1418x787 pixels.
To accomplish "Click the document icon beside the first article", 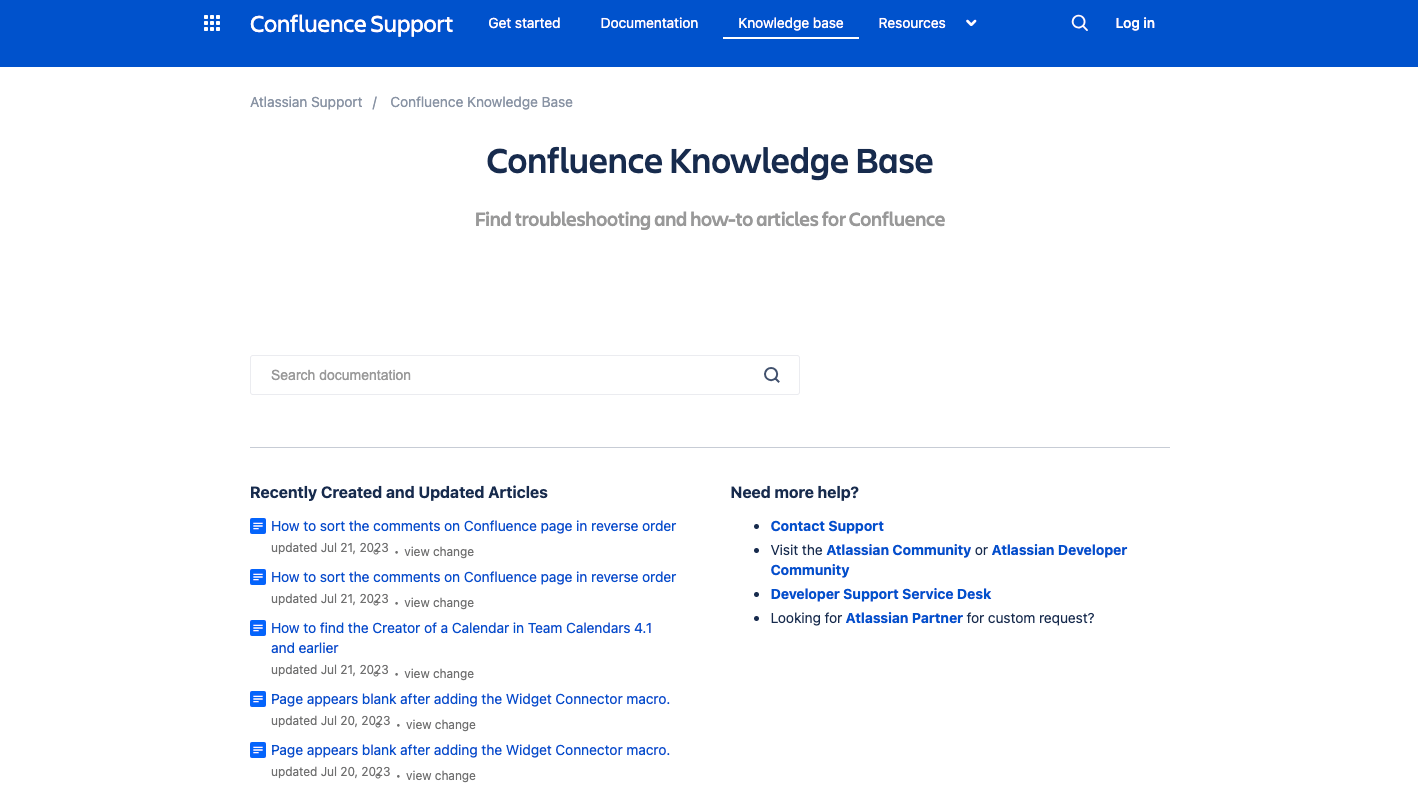I will [258, 525].
